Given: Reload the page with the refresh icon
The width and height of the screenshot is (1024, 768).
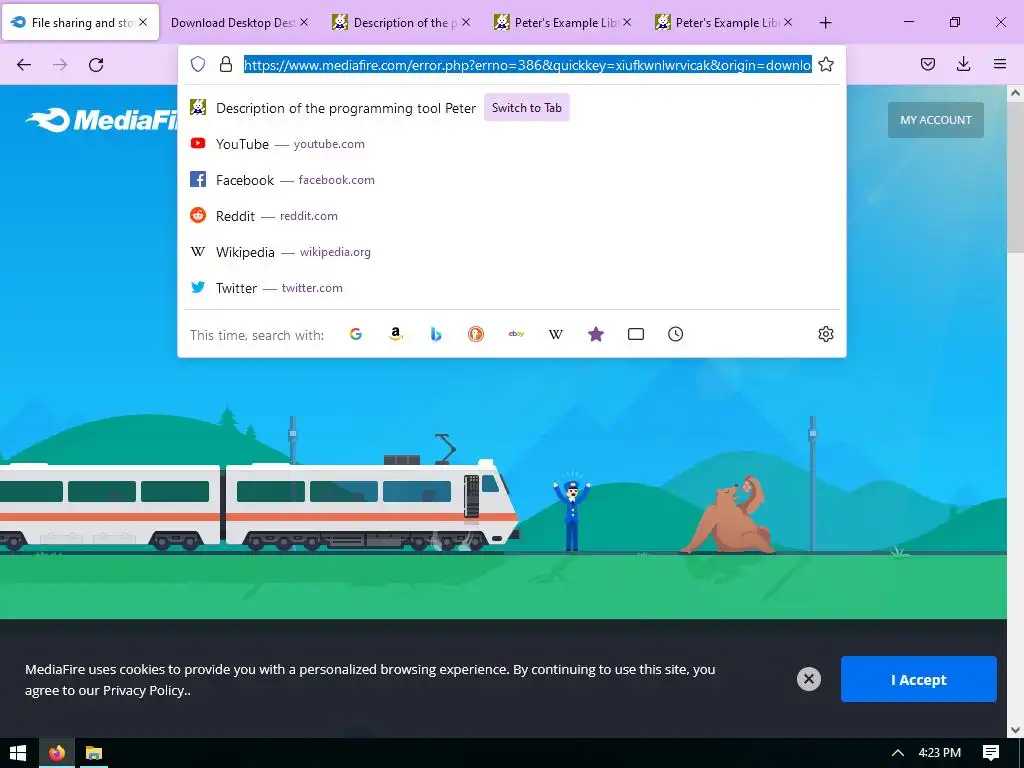Looking at the screenshot, I should click(x=96, y=65).
